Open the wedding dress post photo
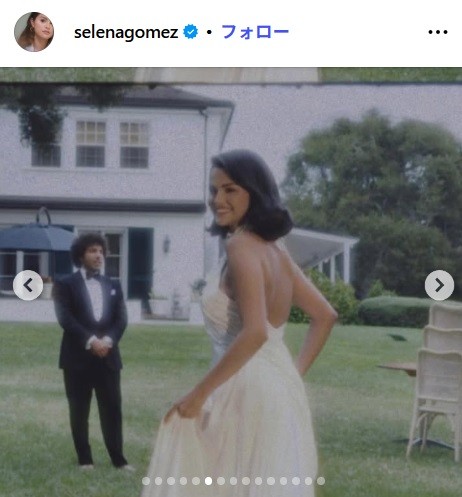Viewport: 462px width, 497px height. coord(231,282)
